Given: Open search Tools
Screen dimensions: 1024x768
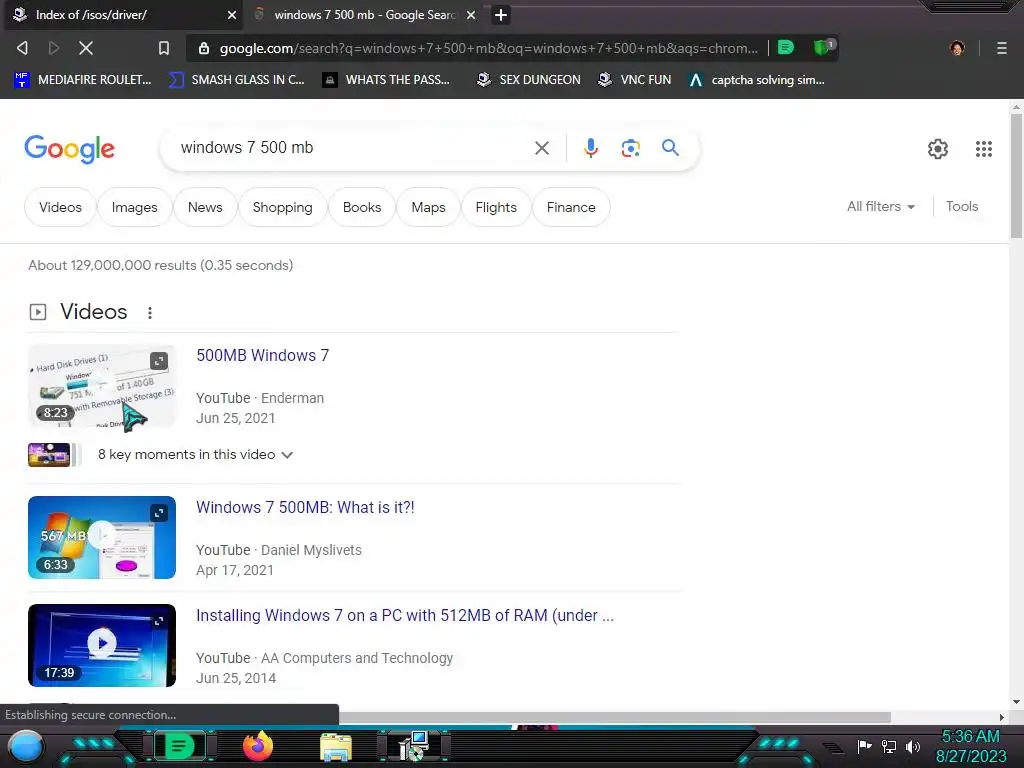Looking at the screenshot, I should 962,206.
